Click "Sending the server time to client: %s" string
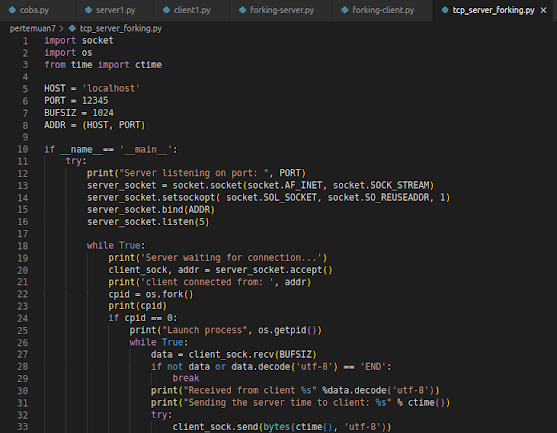 pos(287,402)
